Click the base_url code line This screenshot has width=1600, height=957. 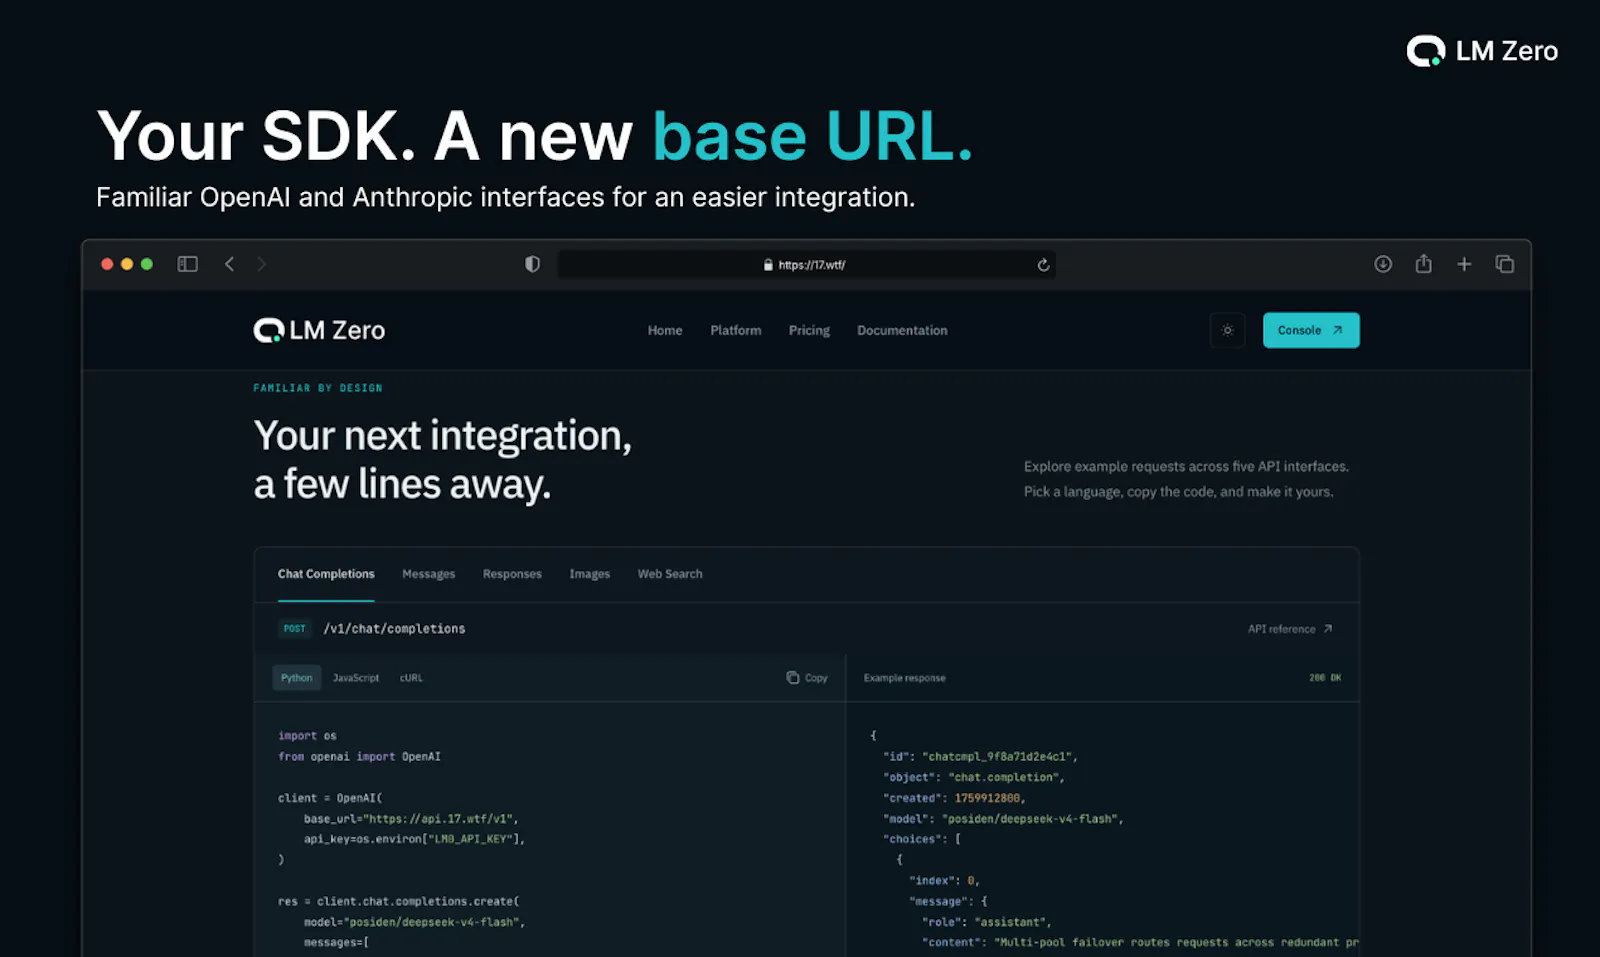pos(411,819)
